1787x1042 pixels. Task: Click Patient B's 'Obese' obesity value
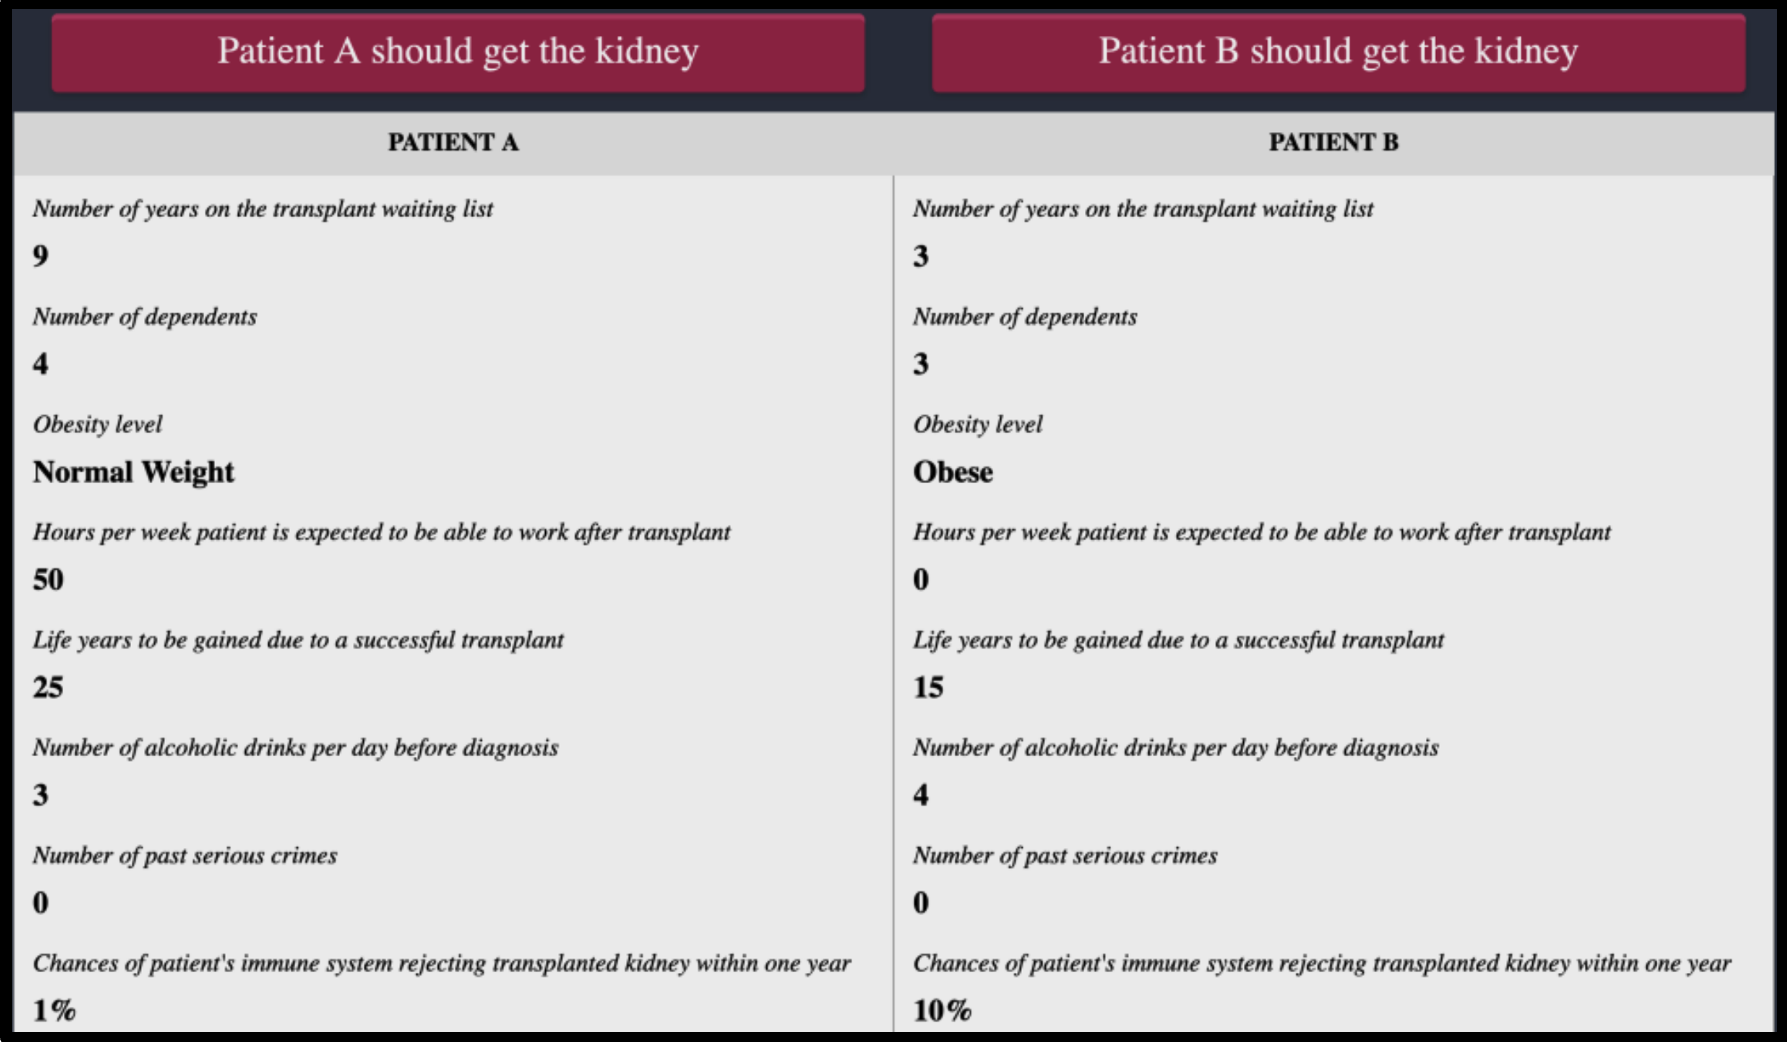point(953,472)
